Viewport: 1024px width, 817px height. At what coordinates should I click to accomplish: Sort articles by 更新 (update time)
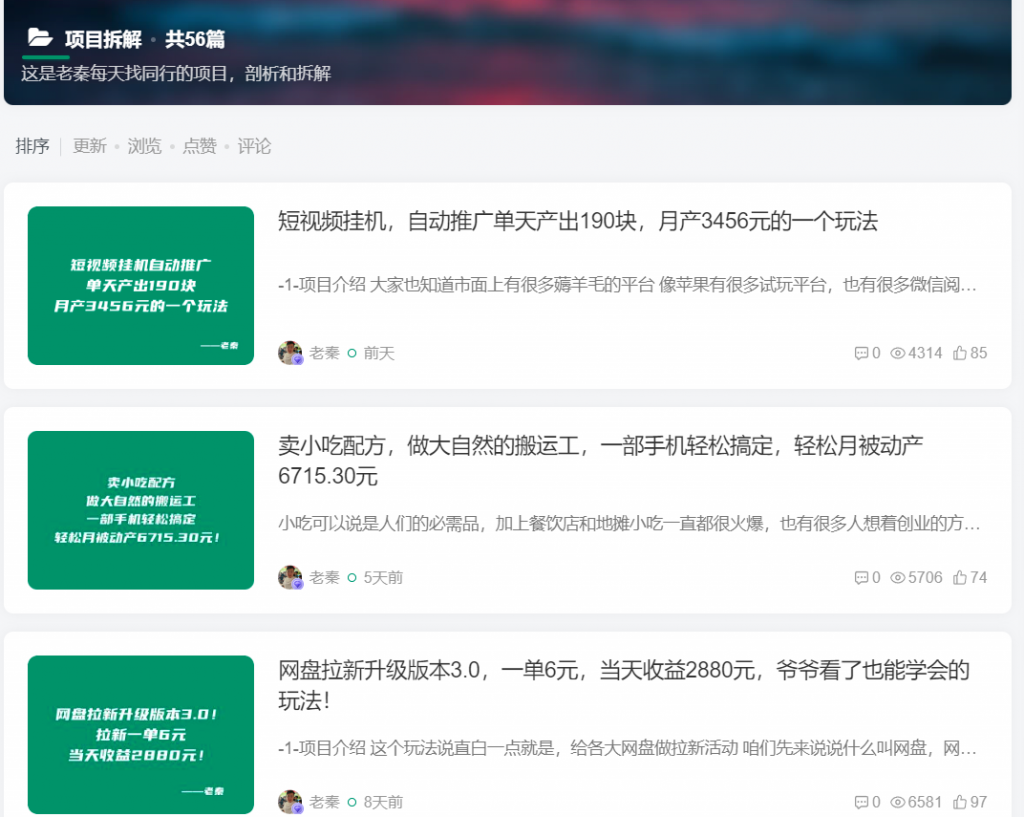(x=89, y=146)
